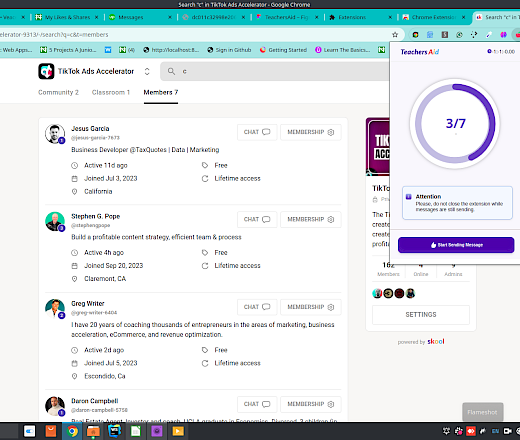Viewport: 520px width, 440px height.
Task: Open the purple app icon in taskbar
Action: (157, 431)
